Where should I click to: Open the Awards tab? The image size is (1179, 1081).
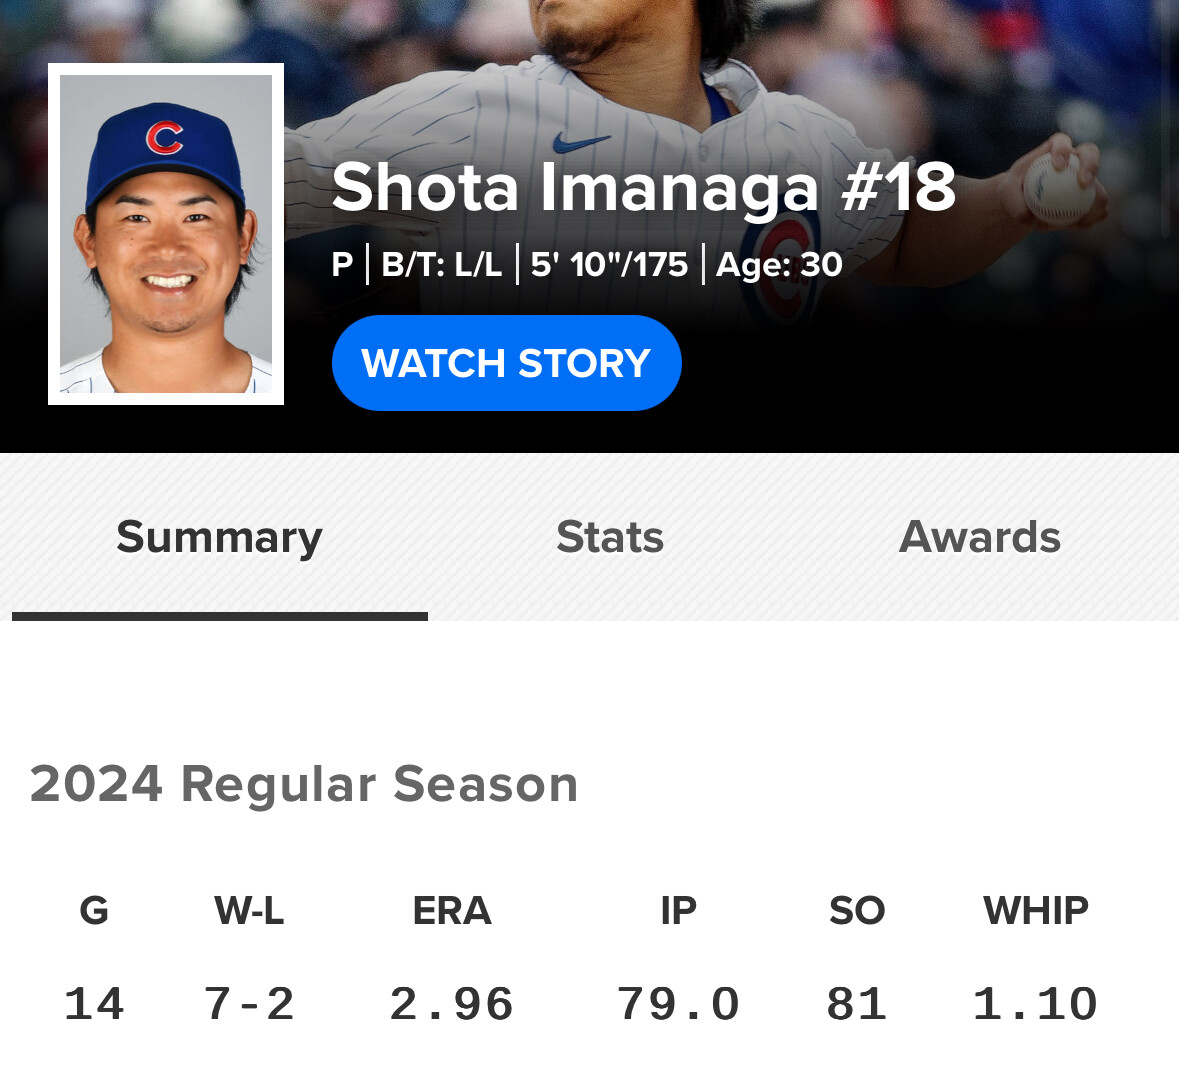(x=980, y=537)
